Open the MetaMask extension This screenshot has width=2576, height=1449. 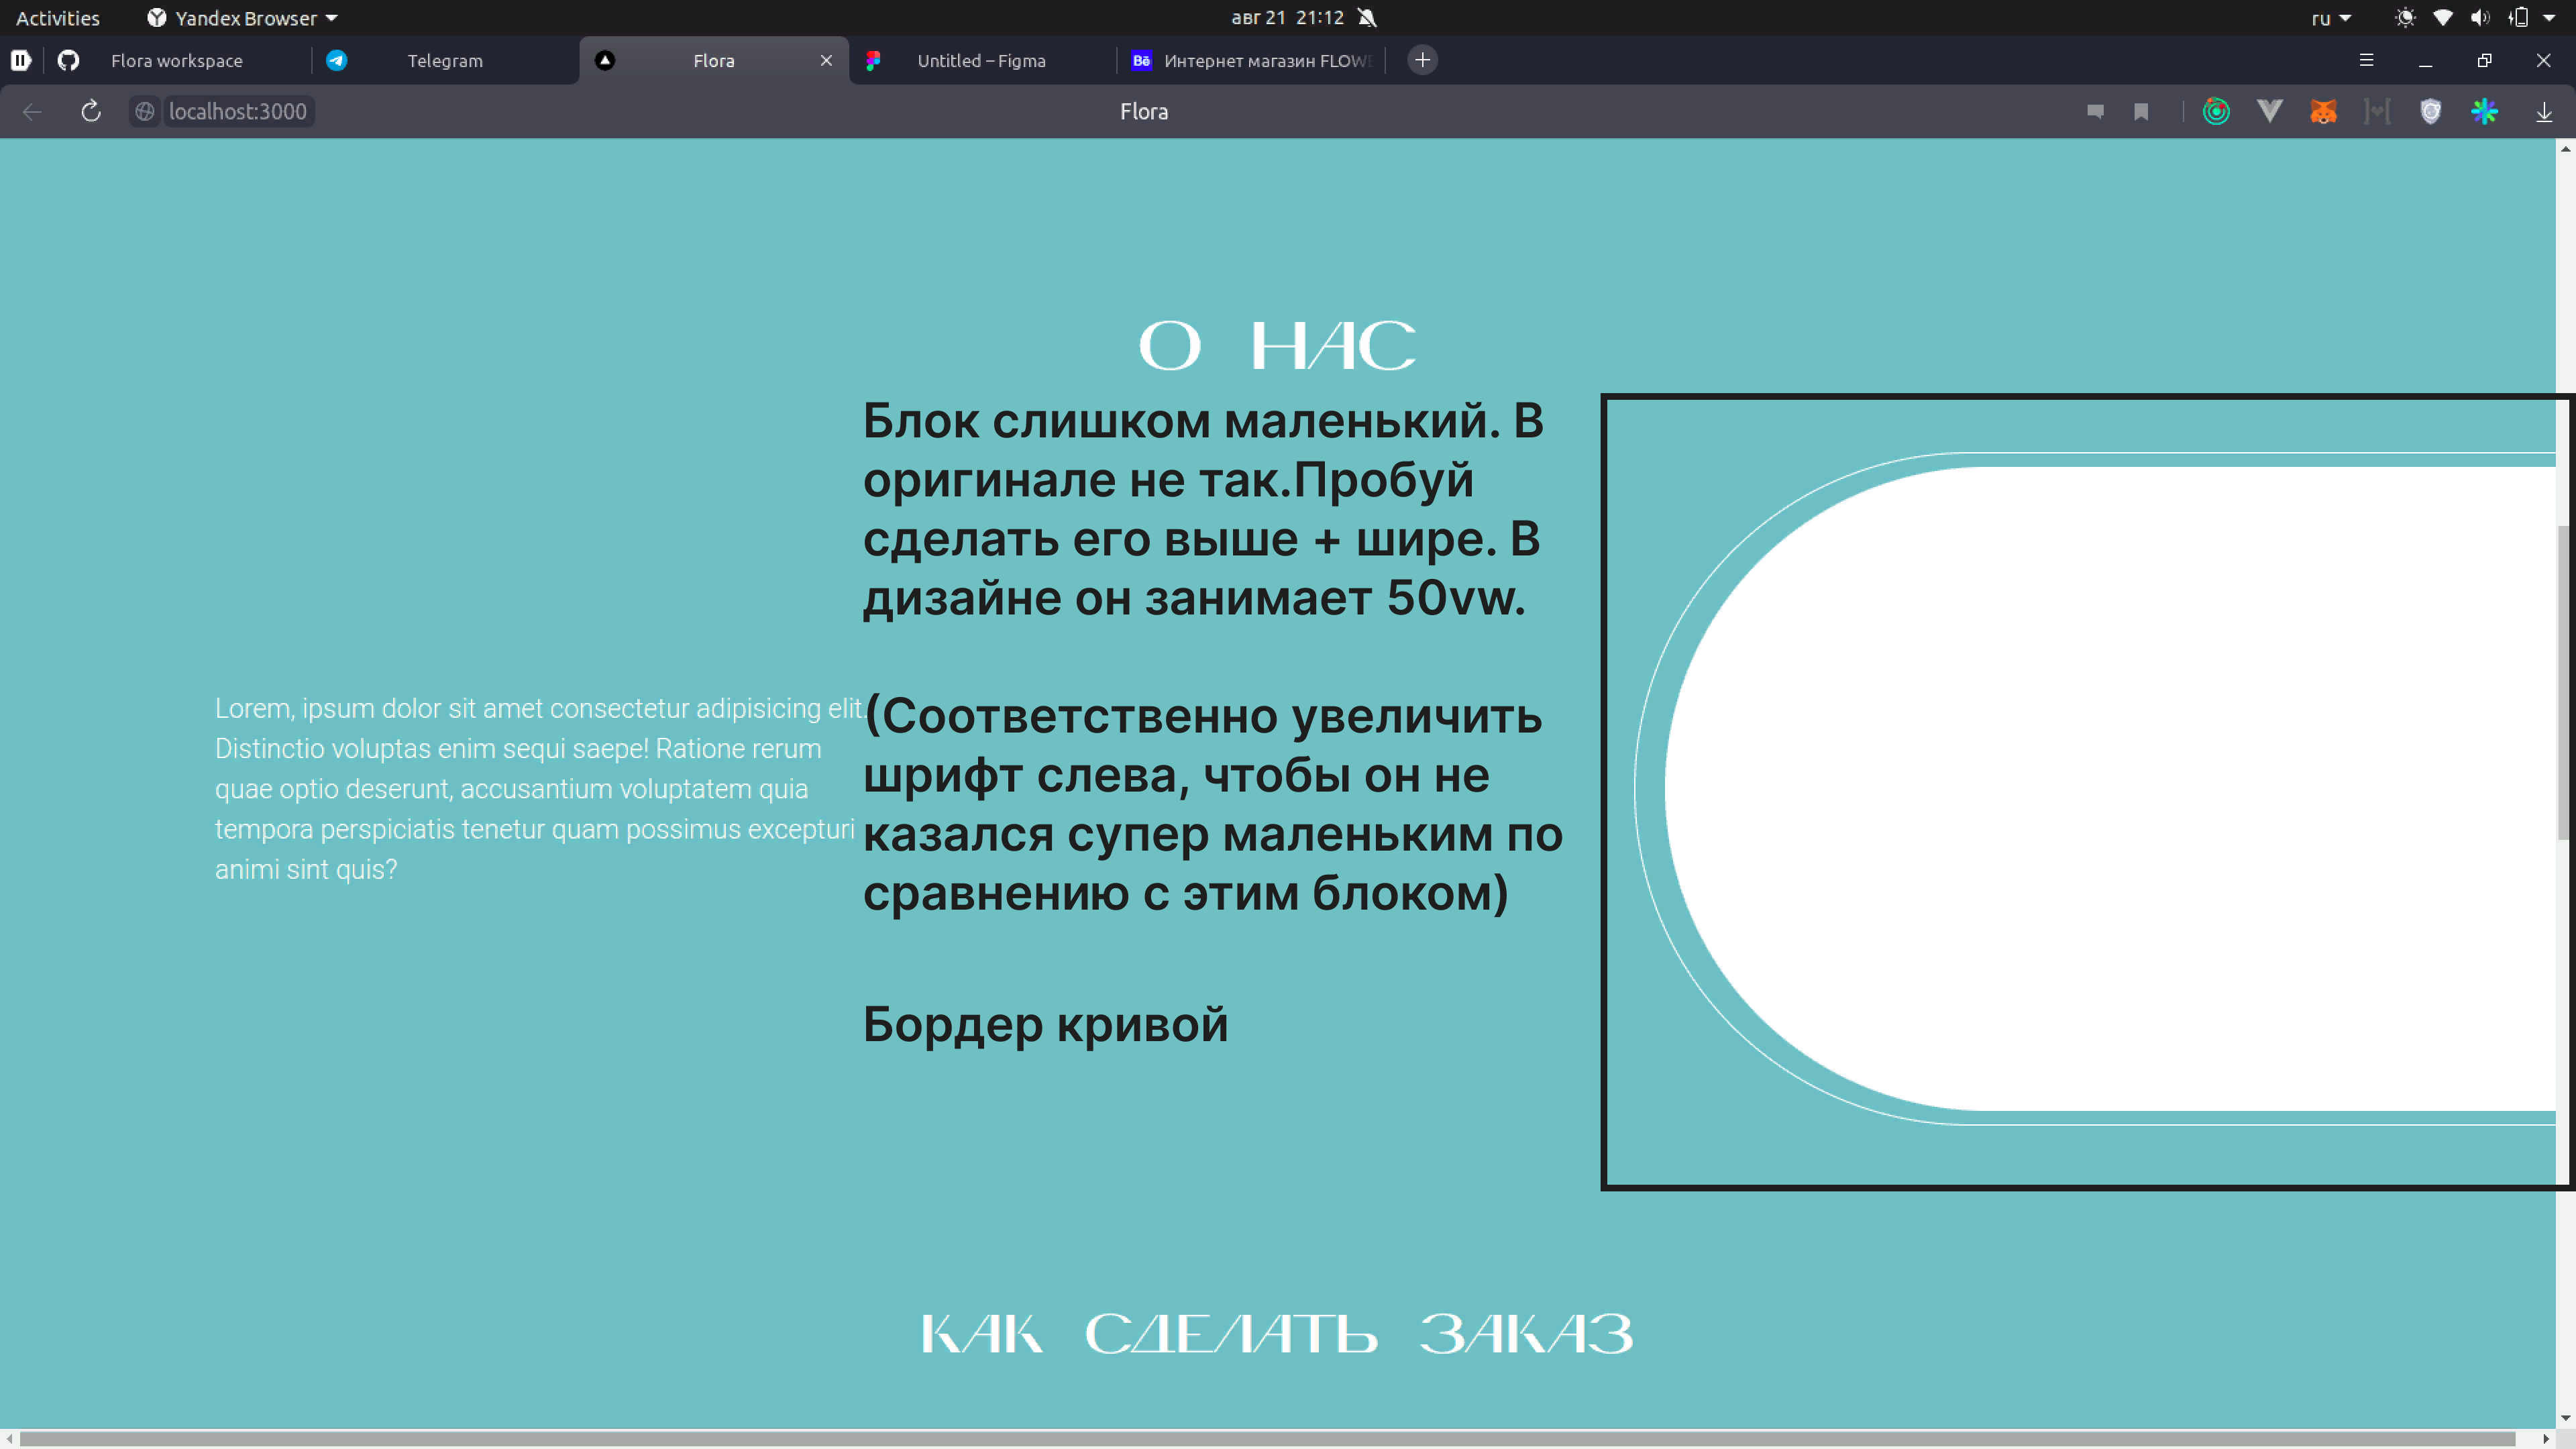point(2324,111)
